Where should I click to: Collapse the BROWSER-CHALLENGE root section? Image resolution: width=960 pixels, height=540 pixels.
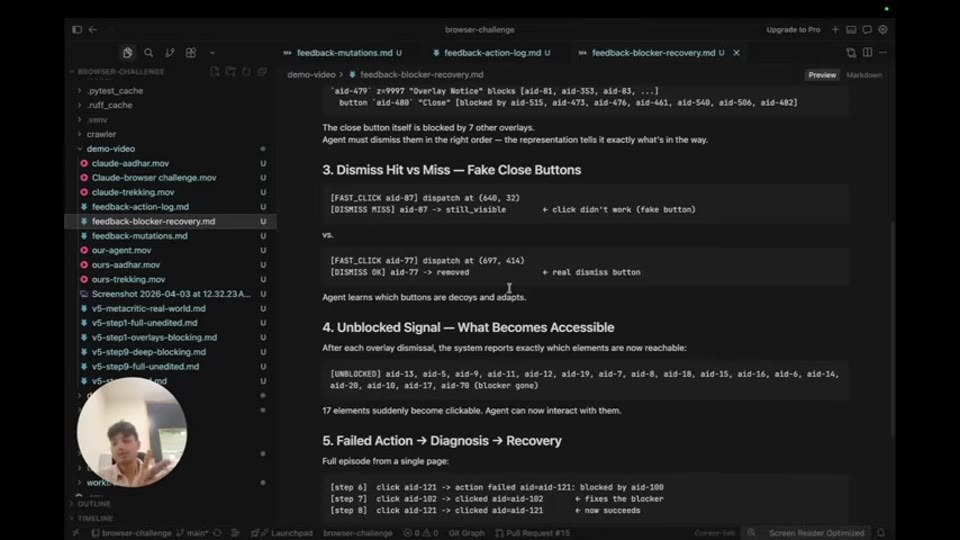pos(116,72)
